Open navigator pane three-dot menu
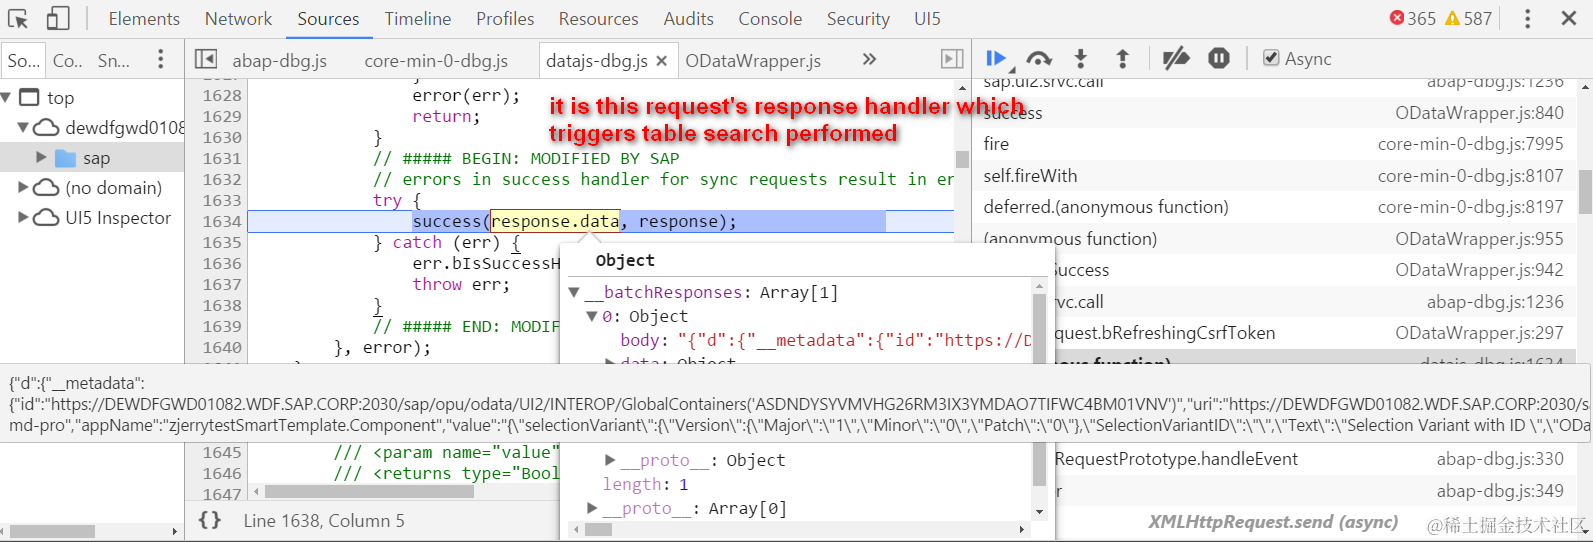1593x542 pixels. [x=160, y=60]
